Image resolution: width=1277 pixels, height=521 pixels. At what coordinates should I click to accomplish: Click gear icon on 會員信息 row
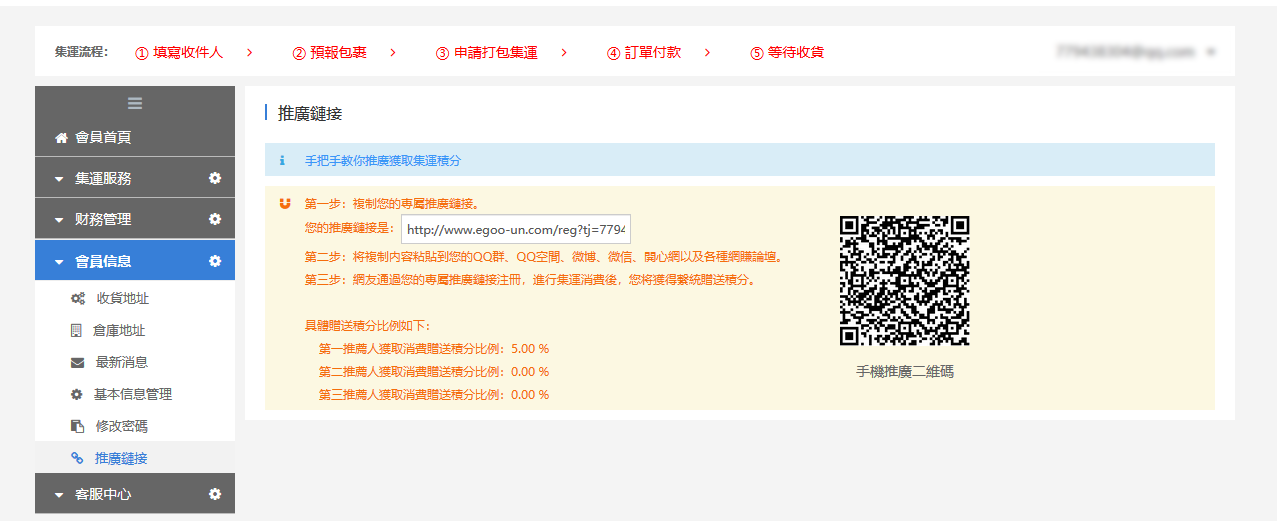tap(215, 261)
